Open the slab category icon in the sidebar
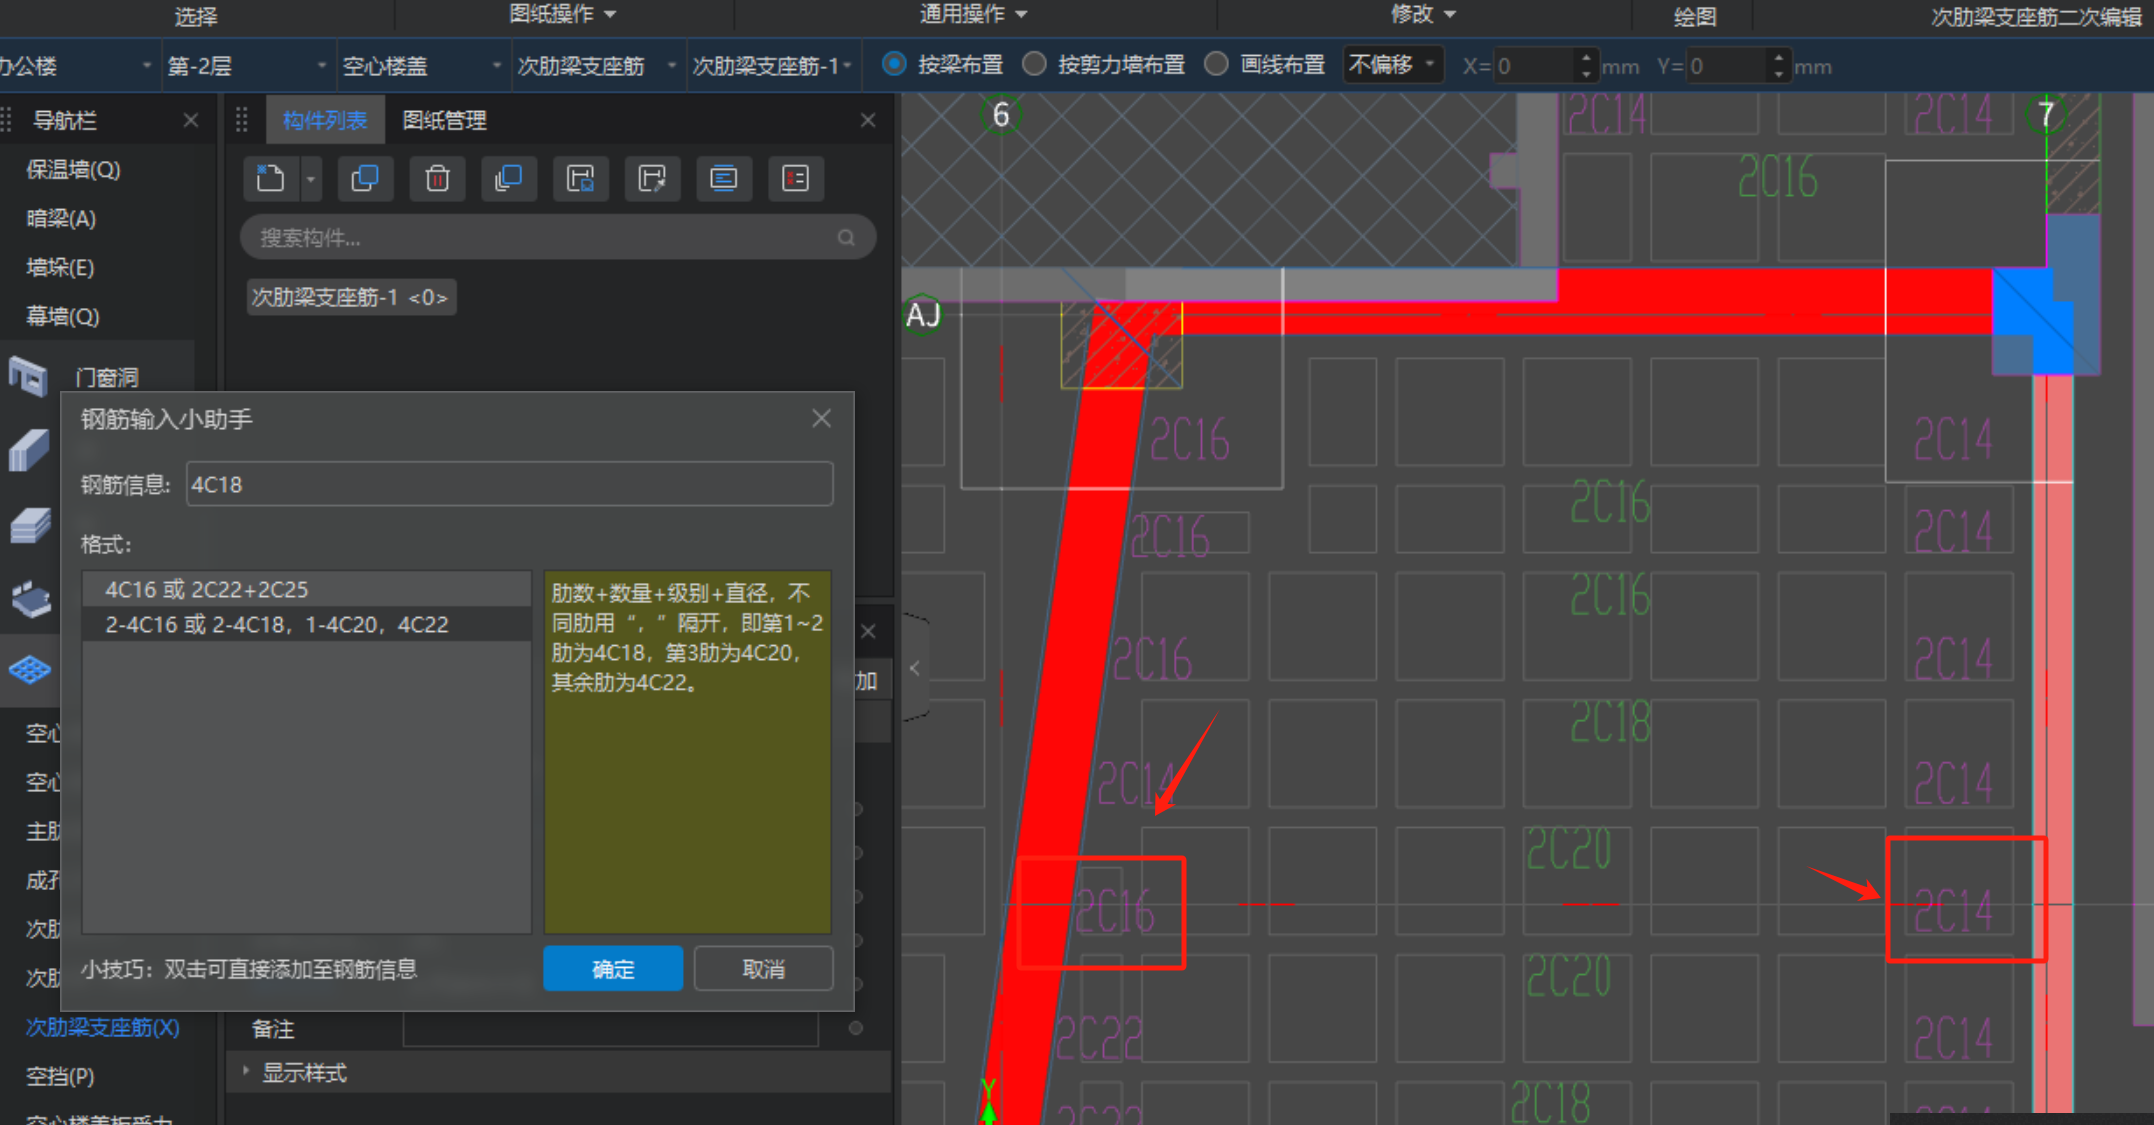The height and width of the screenshot is (1125, 2154). point(29,525)
